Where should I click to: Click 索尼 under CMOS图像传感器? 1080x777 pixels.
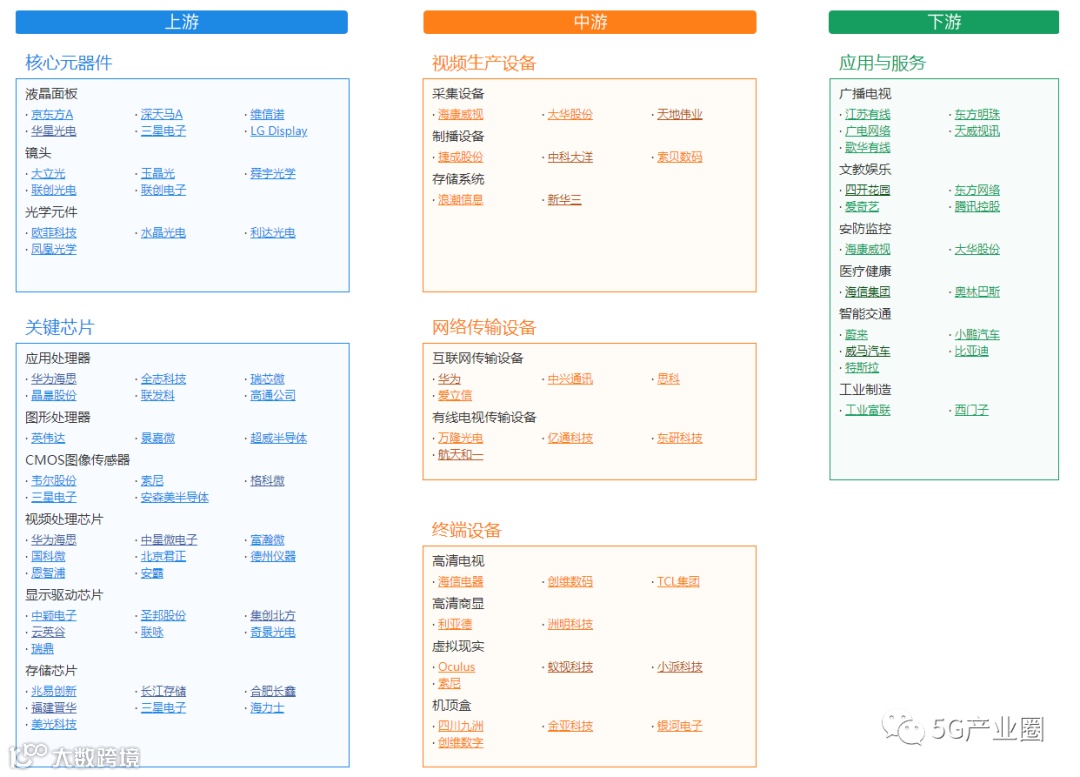pyautogui.click(x=152, y=481)
